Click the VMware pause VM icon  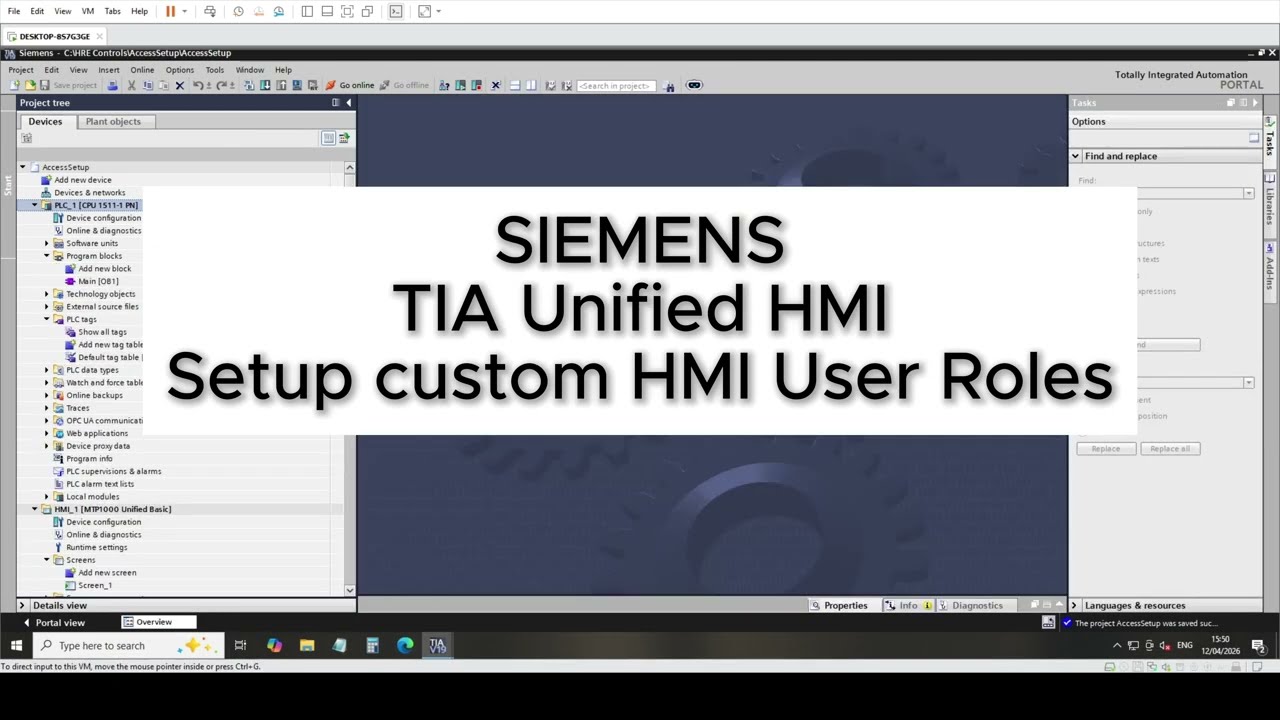(x=170, y=11)
